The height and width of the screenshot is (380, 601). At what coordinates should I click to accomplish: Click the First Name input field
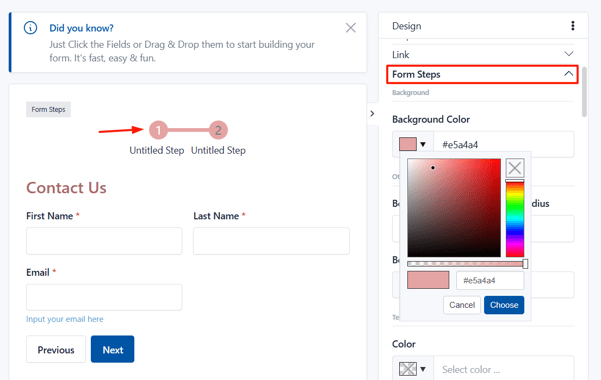pyautogui.click(x=104, y=241)
